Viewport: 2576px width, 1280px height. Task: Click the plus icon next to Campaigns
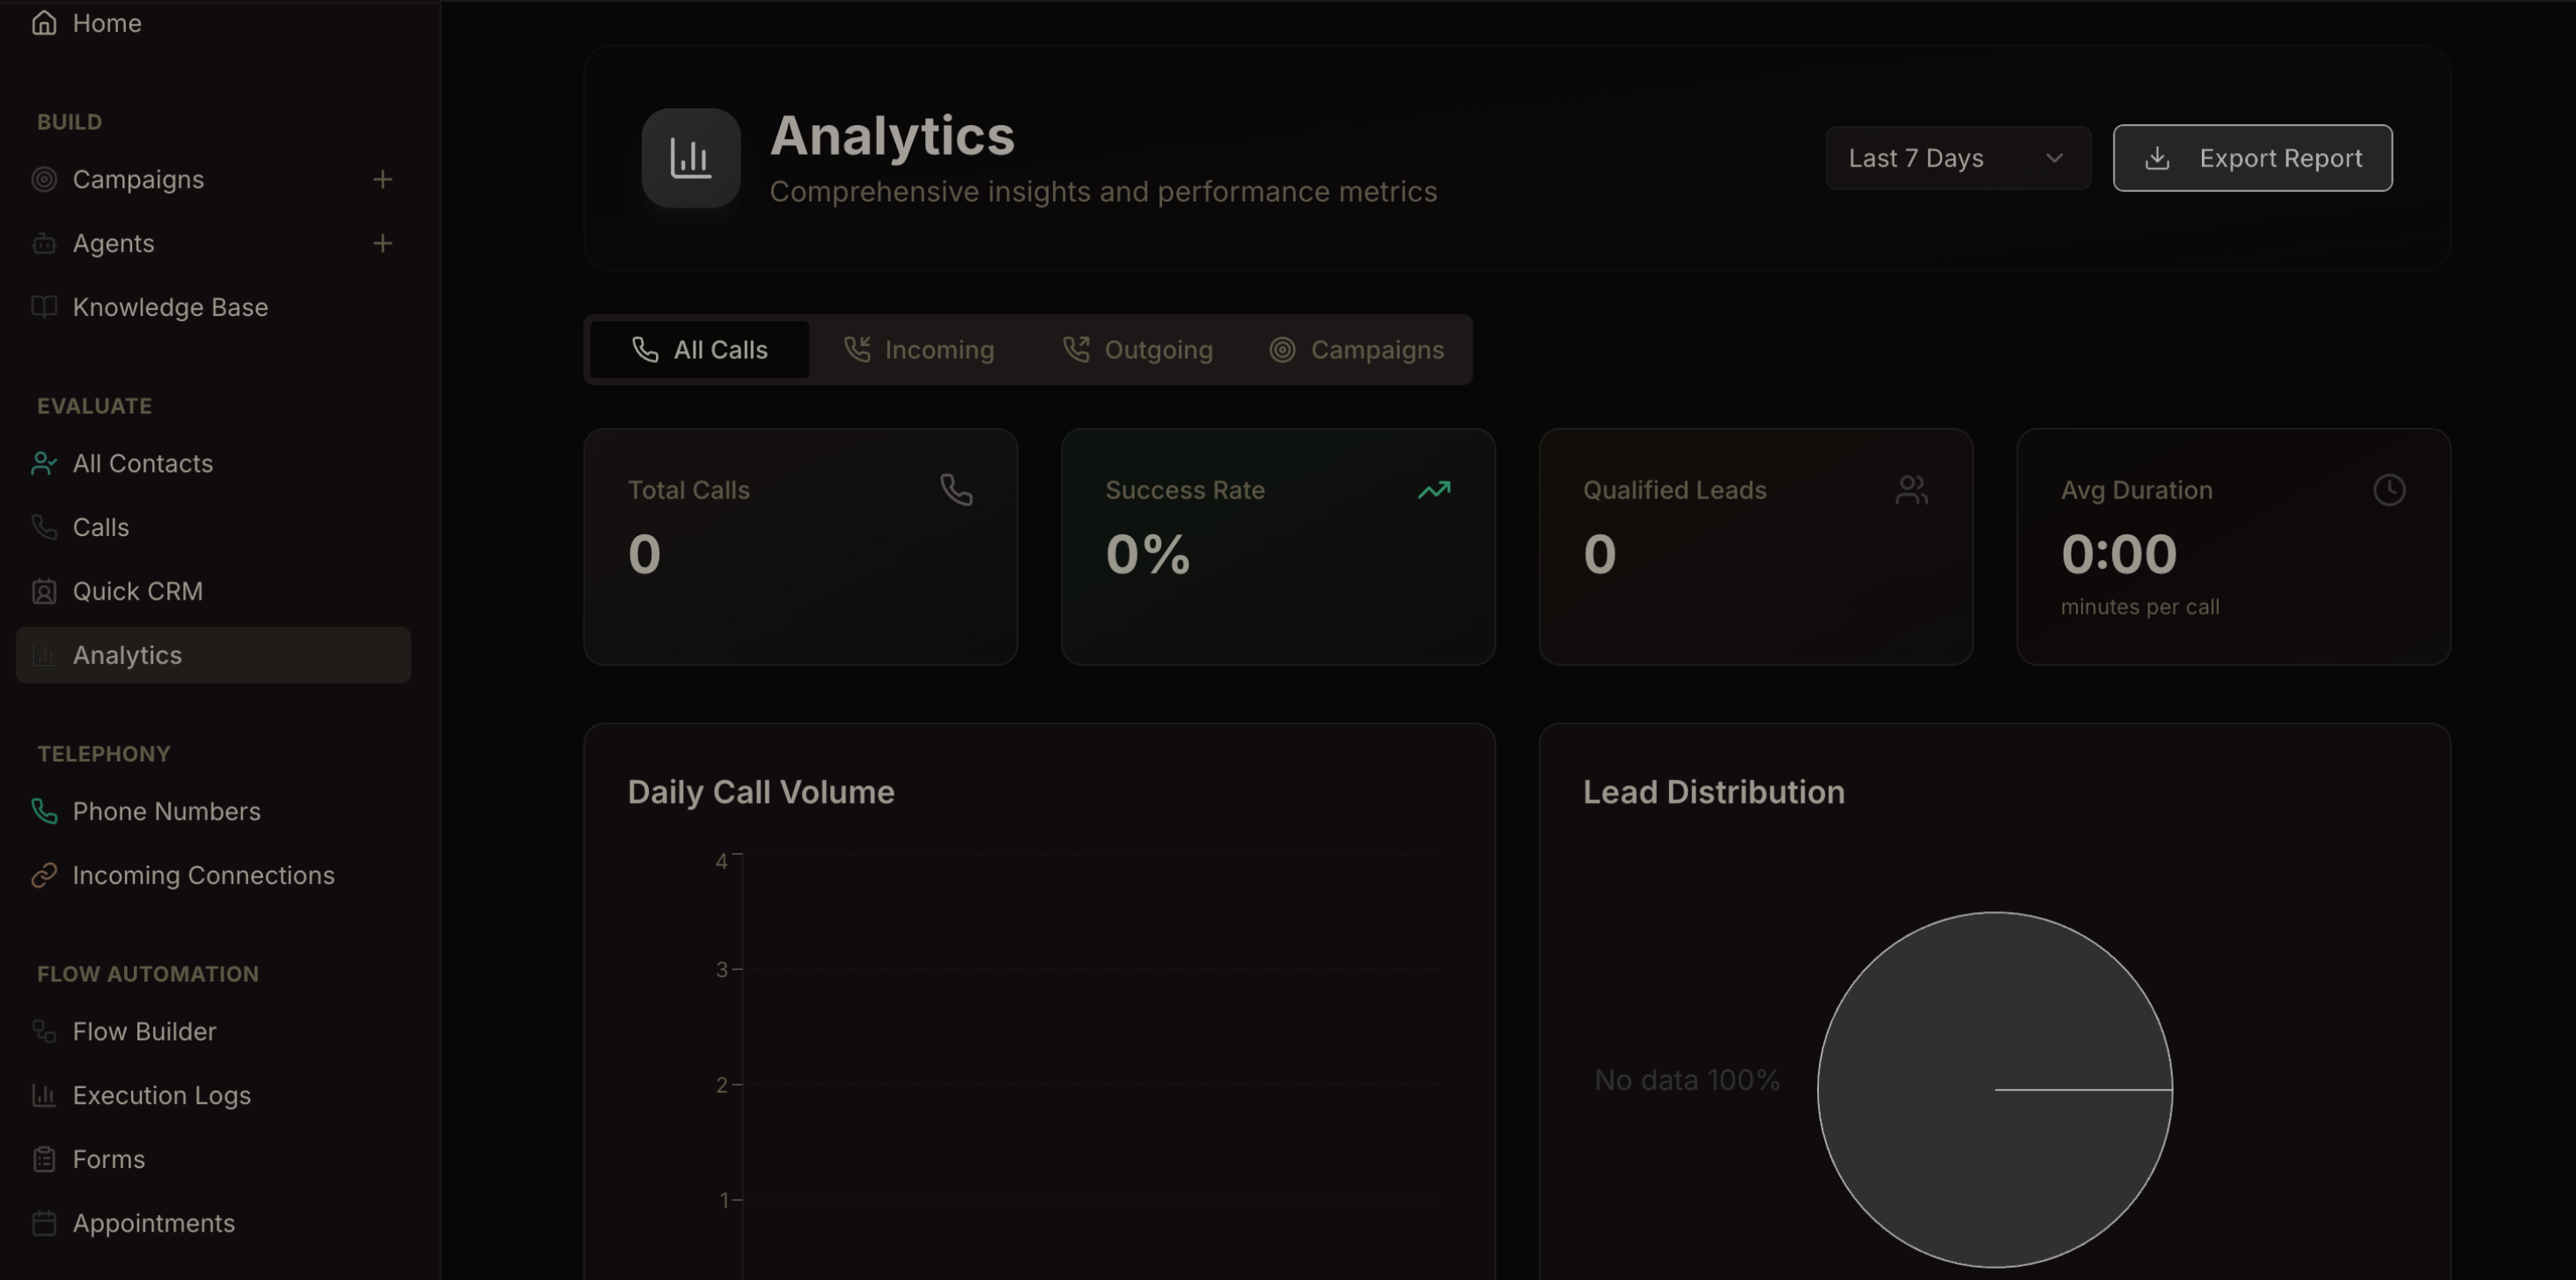[382, 180]
